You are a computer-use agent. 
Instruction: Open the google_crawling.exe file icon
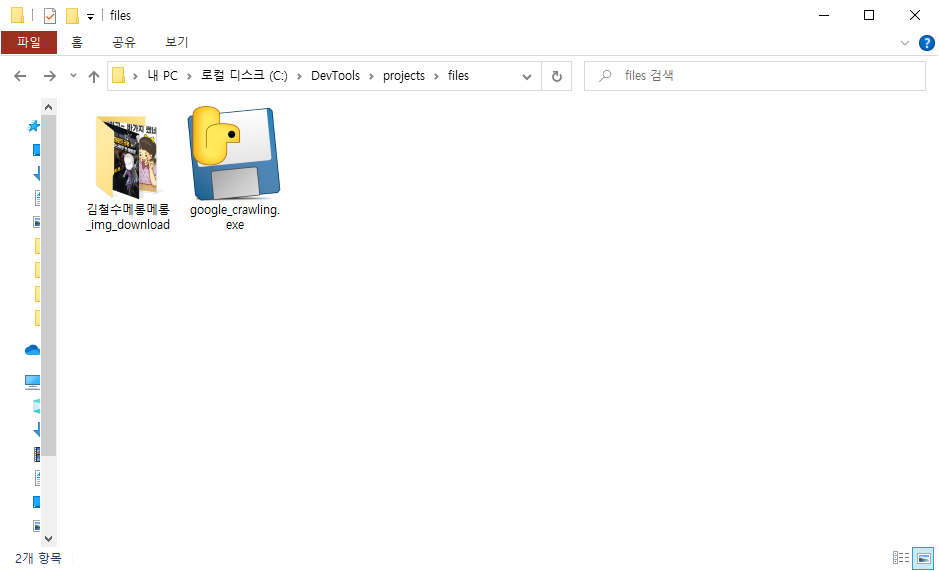[x=234, y=153]
